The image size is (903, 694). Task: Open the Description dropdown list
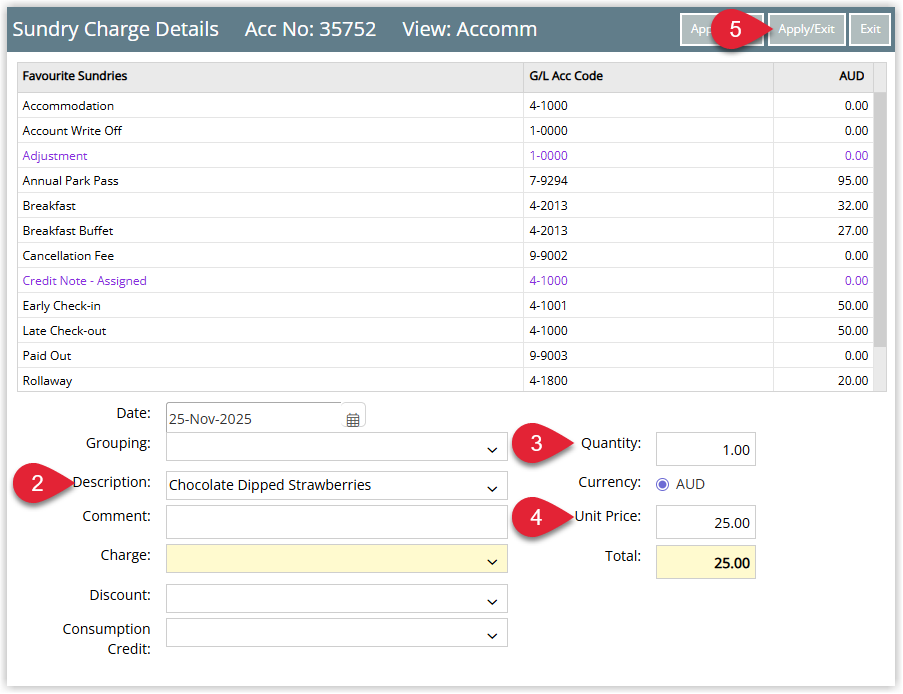pyautogui.click(x=492, y=488)
